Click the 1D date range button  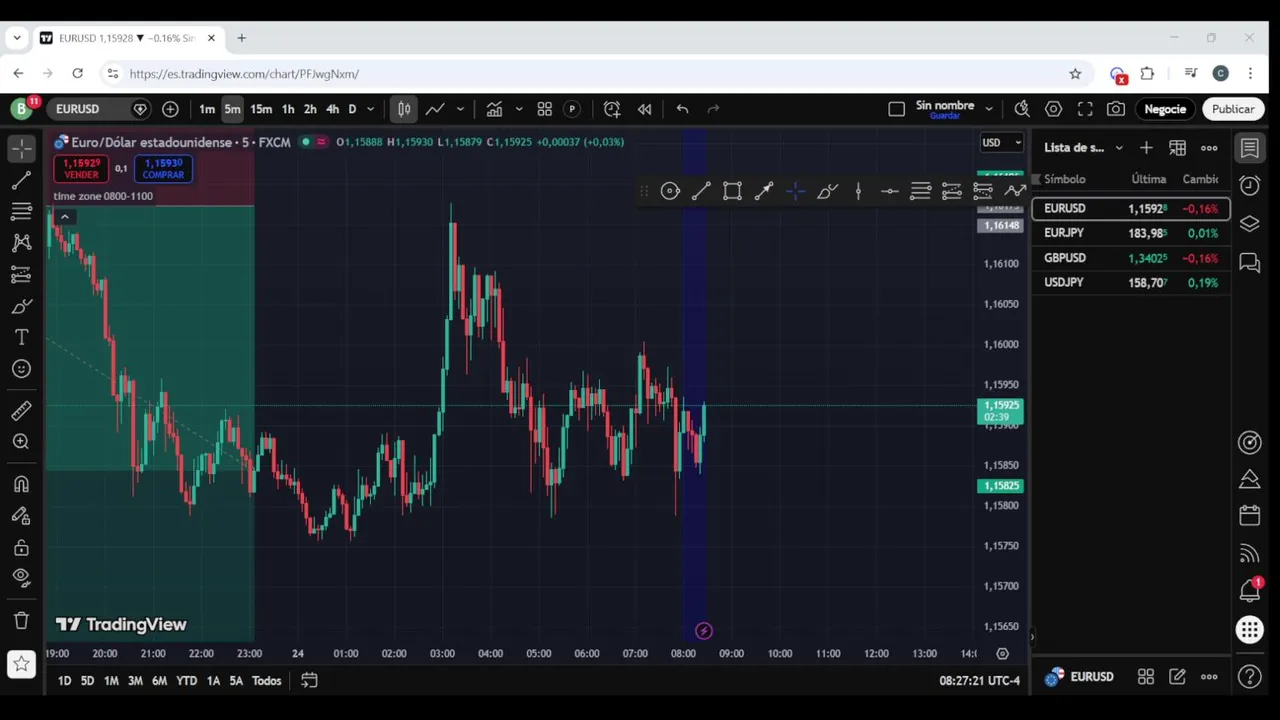coord(64,681)
